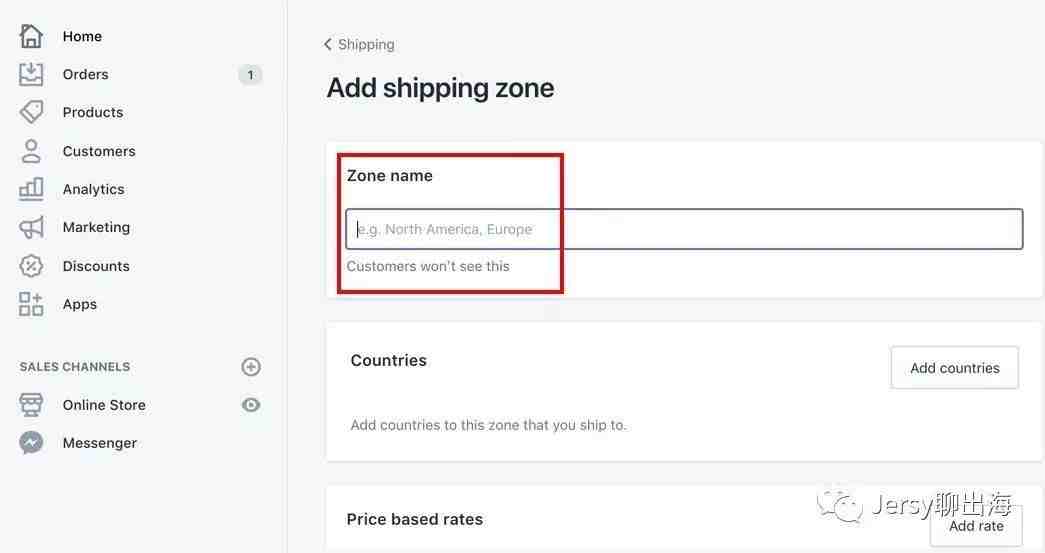Open Customers via the person icon
This screenshot has height=553, width=1045.
tap(31, 151)
